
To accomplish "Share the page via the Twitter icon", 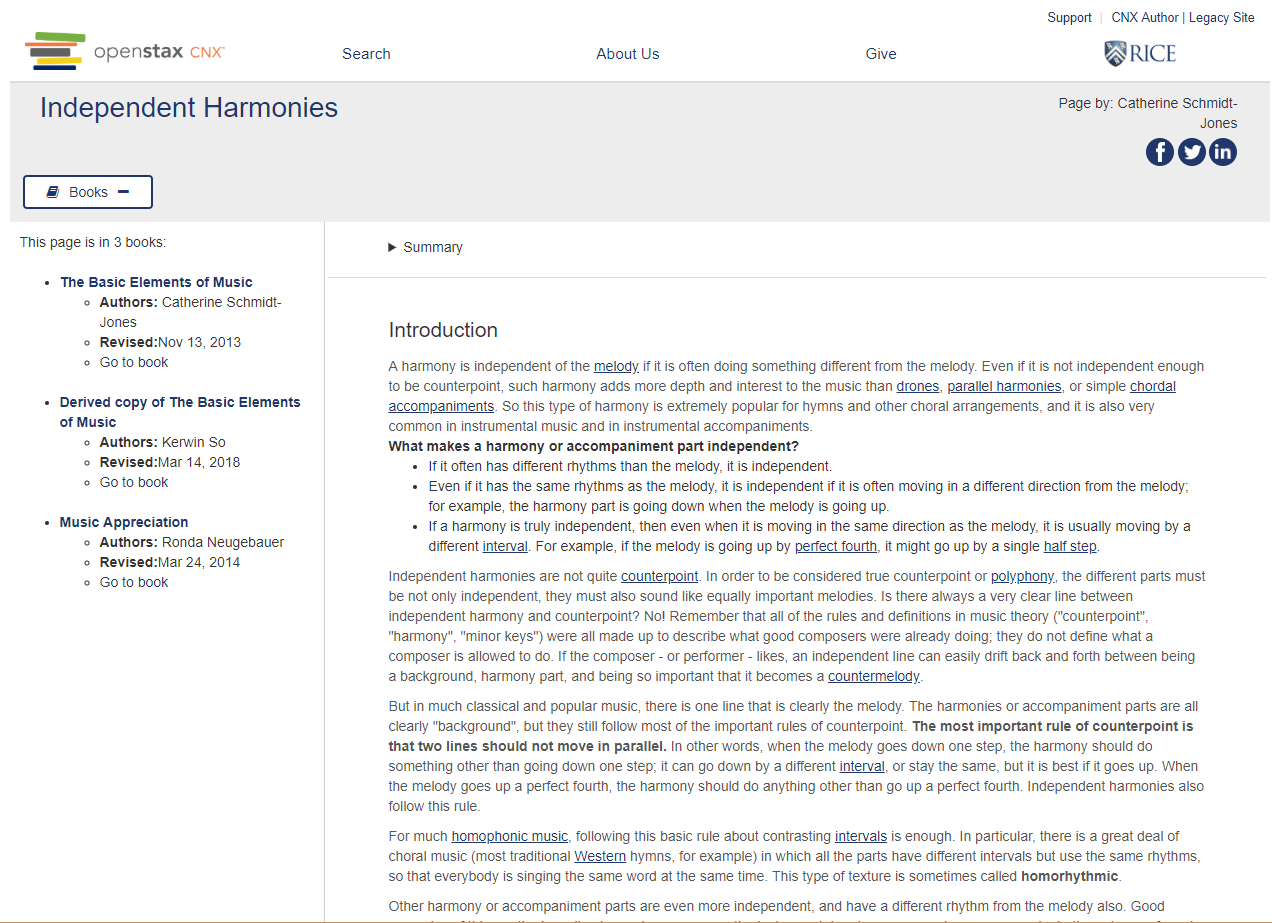I will click(x=1191, y=151).
